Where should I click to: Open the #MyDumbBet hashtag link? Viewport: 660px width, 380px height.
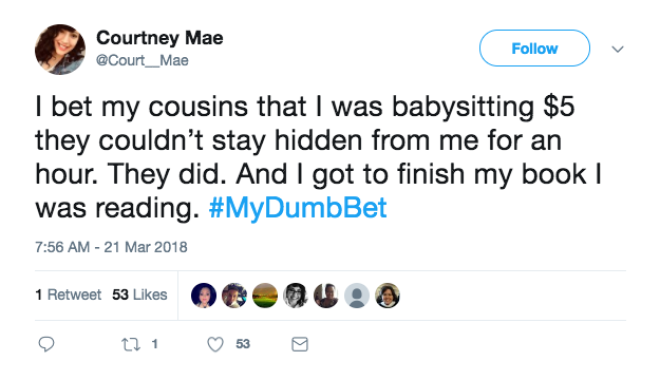coord(298,207)
